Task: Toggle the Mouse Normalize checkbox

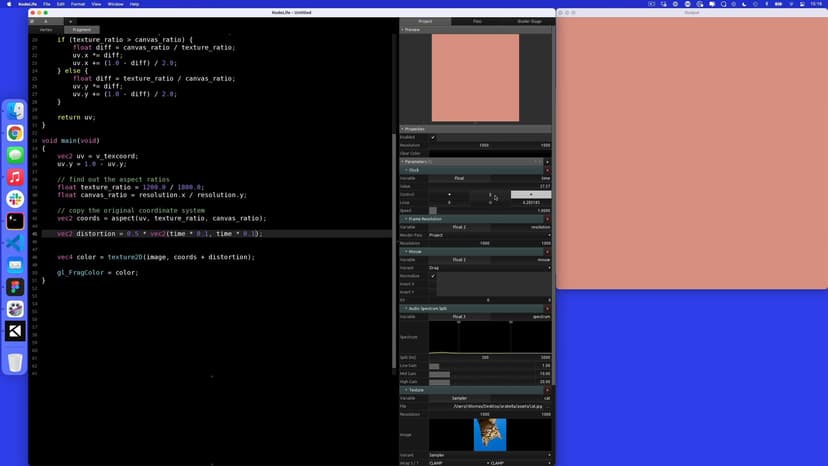Action: pyautogui.click(x=433, y=276)
